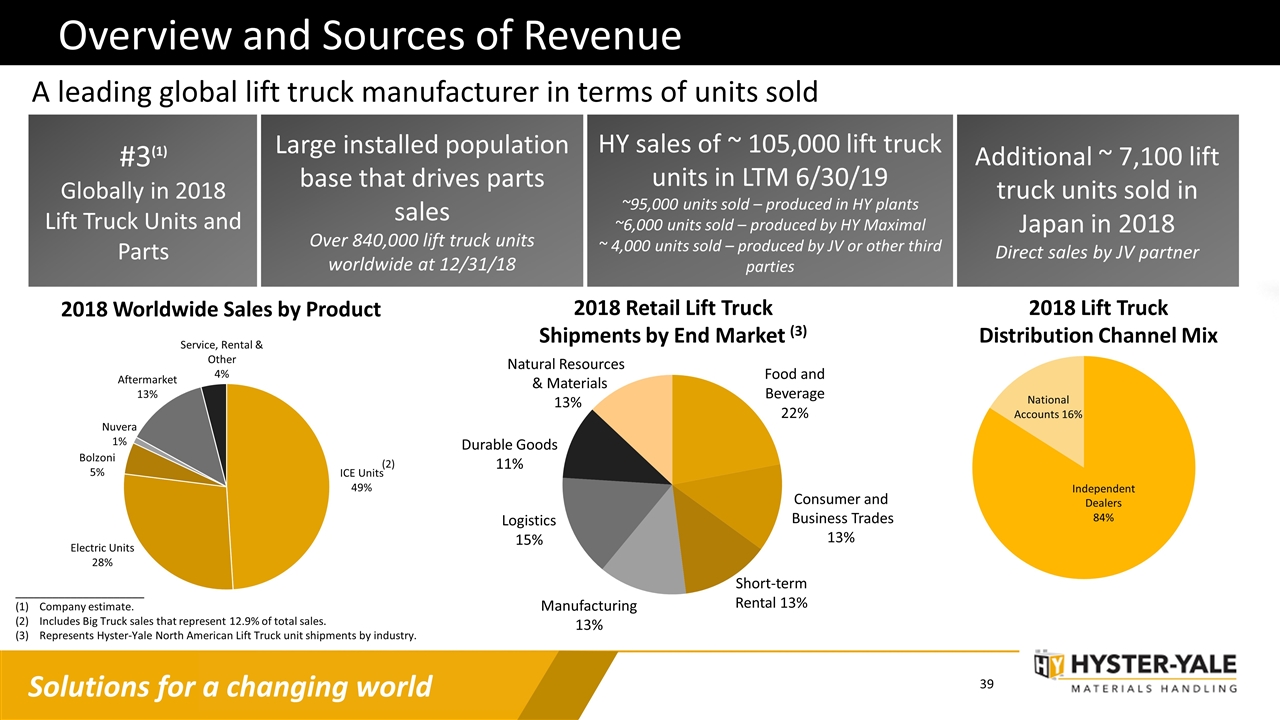Click the footnote about Big Truck sales
Viewport: 1280px width, 720px height.
[170, 621]
